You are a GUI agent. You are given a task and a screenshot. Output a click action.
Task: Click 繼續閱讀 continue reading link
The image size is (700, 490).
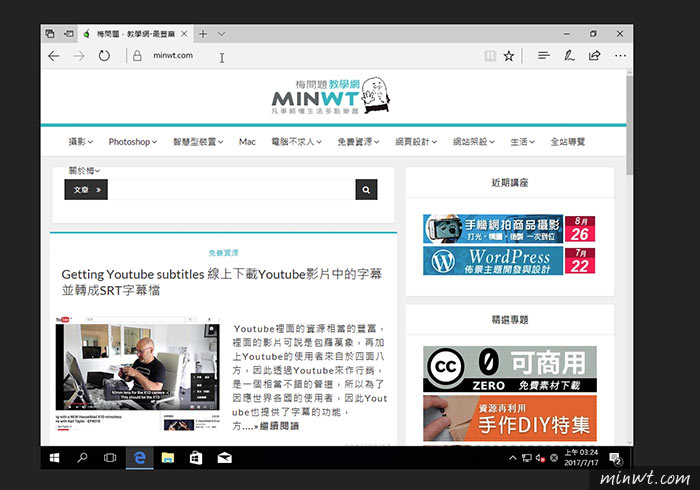(279, 426)
